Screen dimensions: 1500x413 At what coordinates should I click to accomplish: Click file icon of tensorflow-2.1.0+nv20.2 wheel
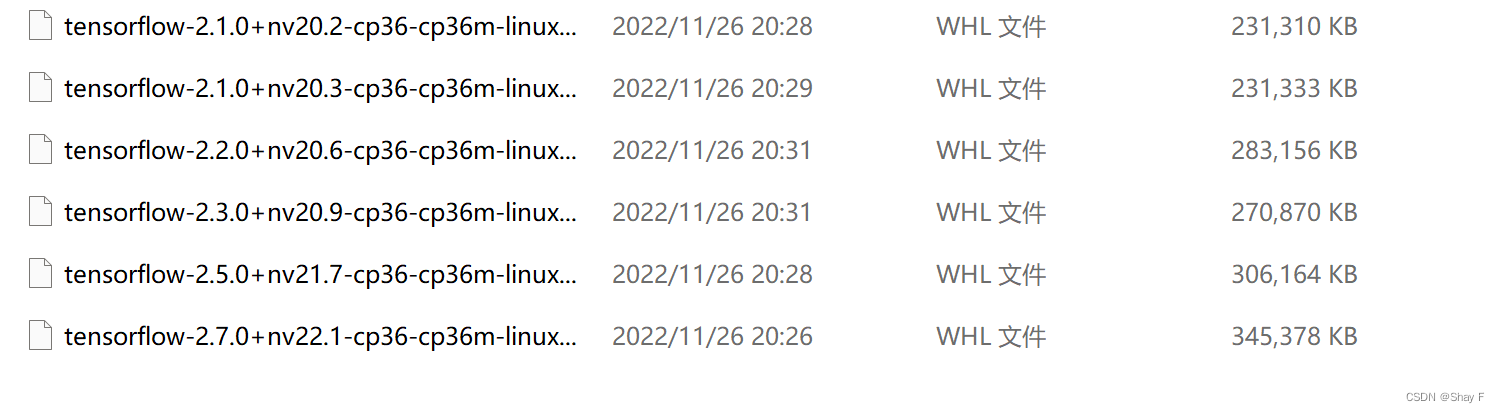click(x=40, y=26)
